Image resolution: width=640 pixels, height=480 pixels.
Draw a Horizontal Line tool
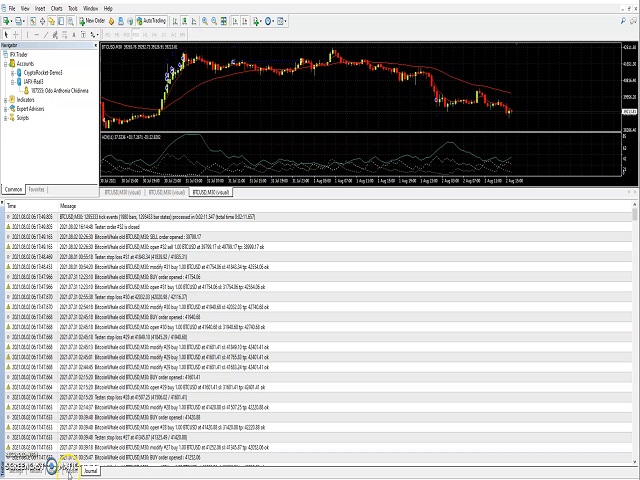pos(37,35)
